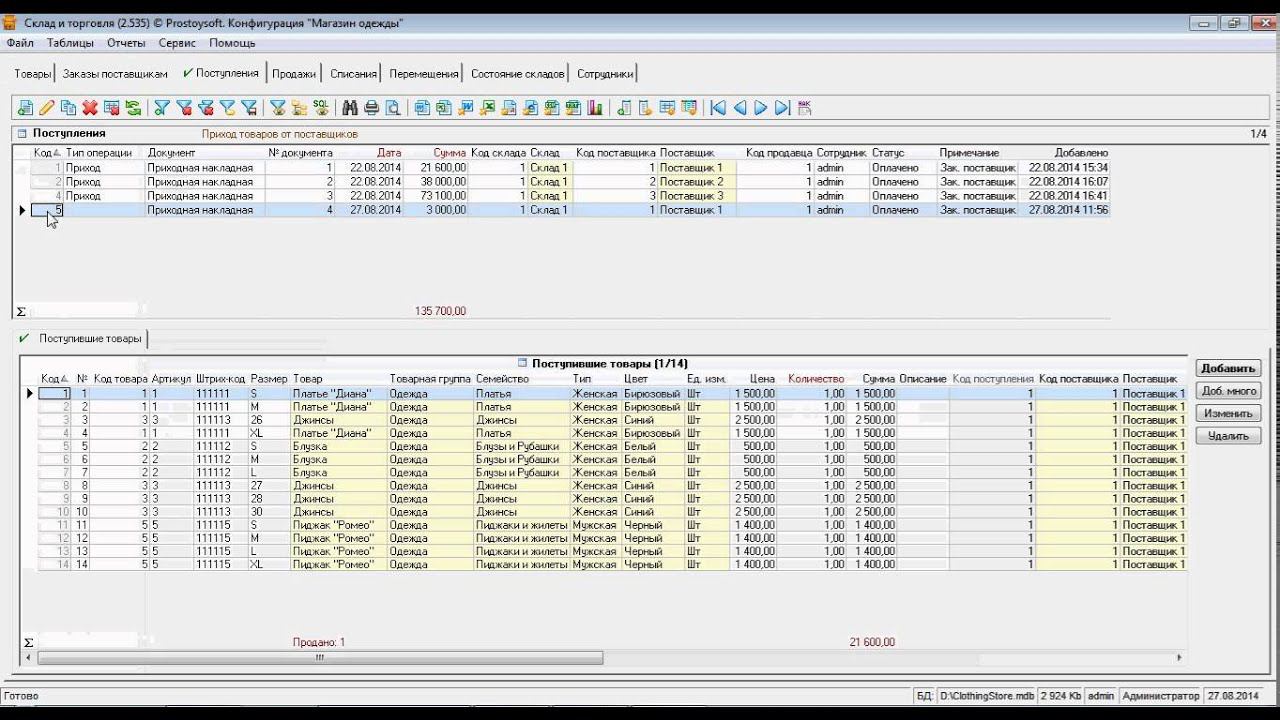Click the Доб. много button
The height and width of the screenshot is (720, 1280).
point(1228,391)
